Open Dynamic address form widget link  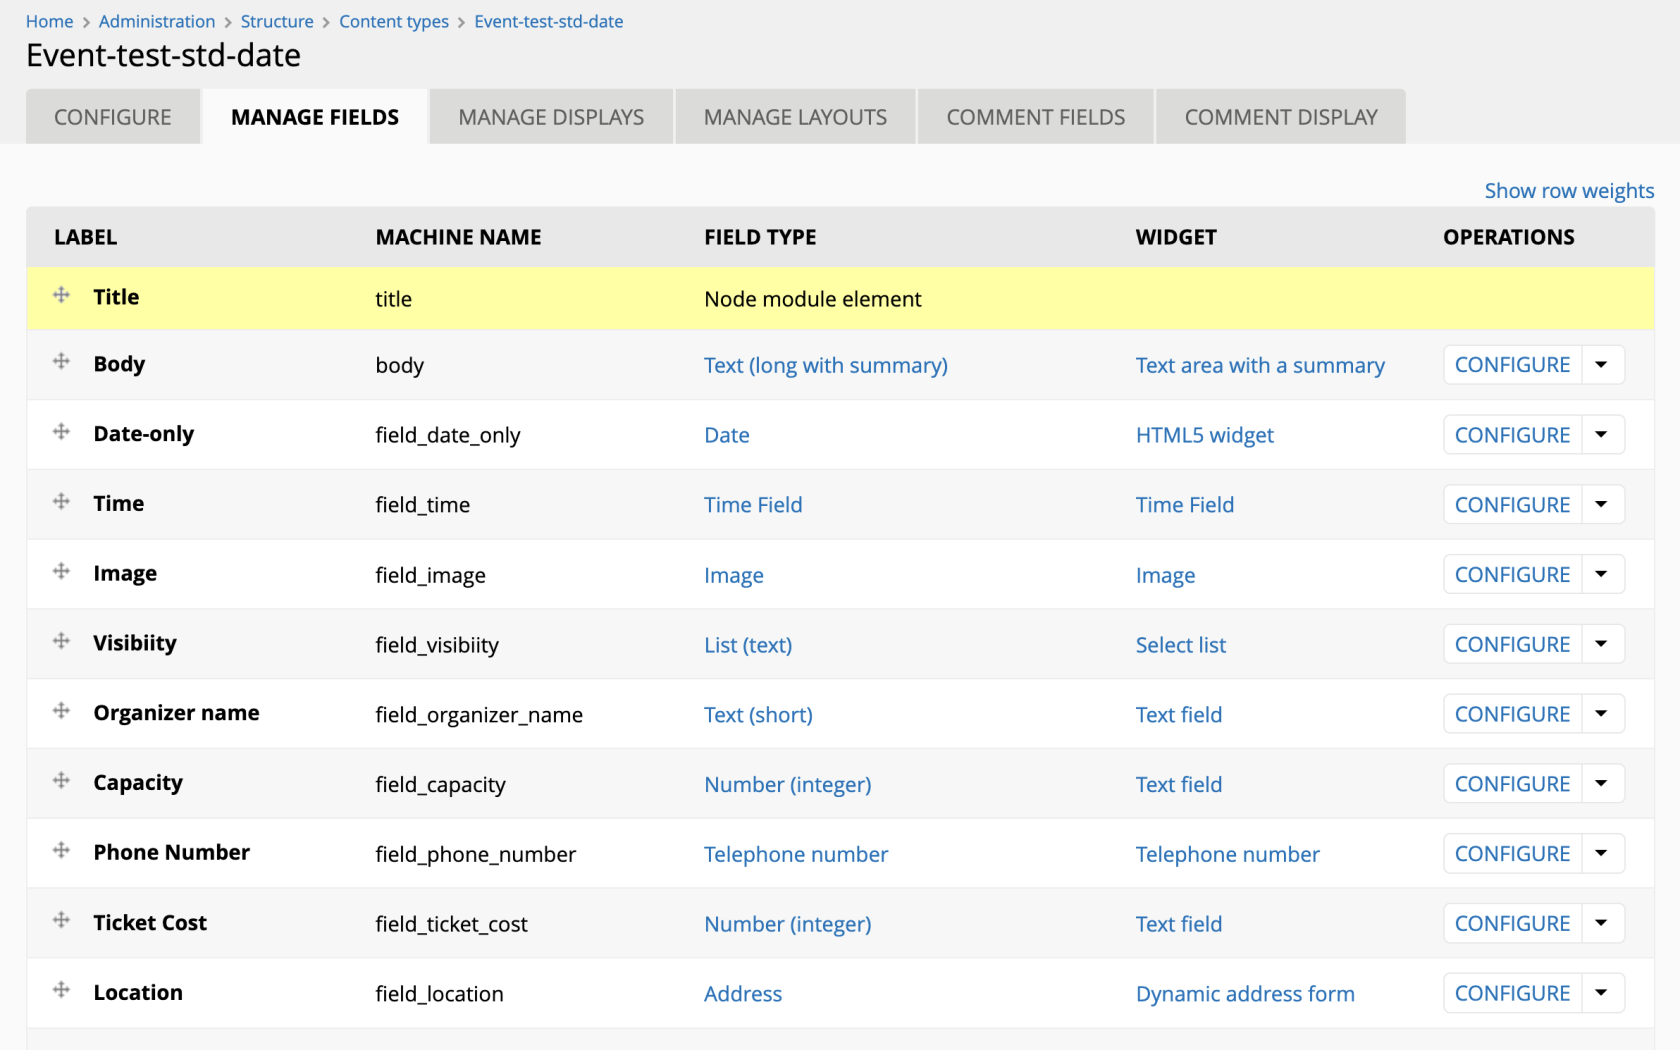1245,994
